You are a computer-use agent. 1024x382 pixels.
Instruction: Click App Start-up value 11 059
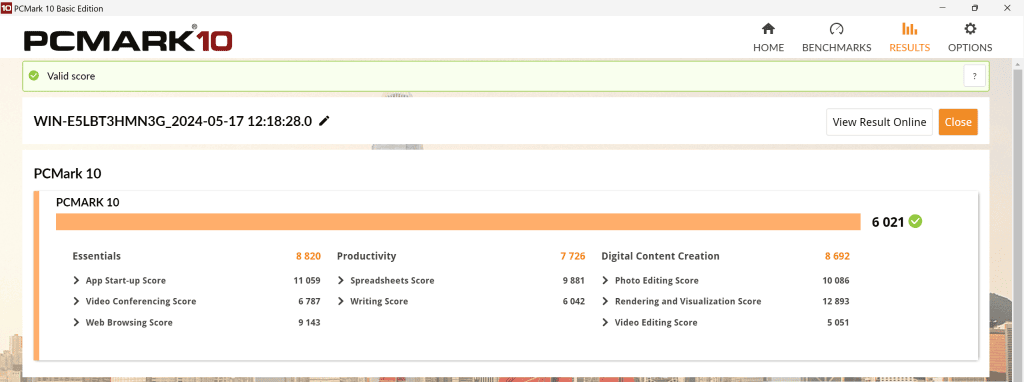point(307,281)
